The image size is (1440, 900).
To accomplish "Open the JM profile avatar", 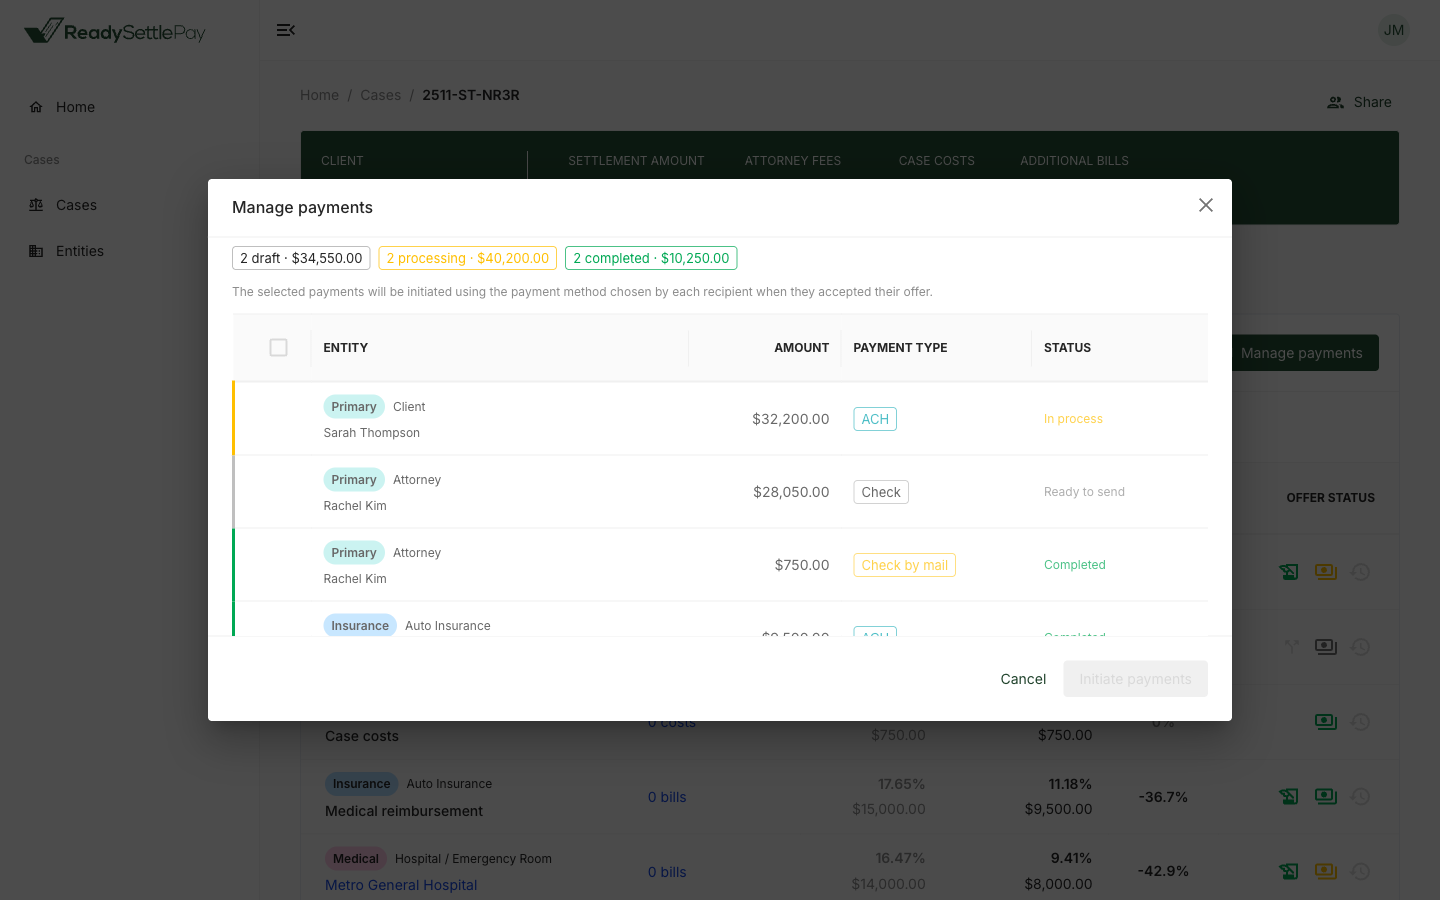I will [1393, 30].
